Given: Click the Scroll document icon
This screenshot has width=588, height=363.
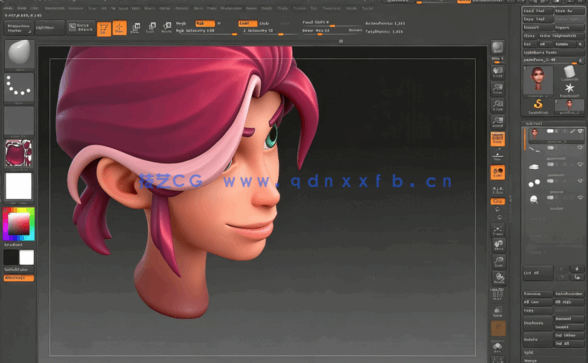Looking at the screenshot, I should [498, 72].
